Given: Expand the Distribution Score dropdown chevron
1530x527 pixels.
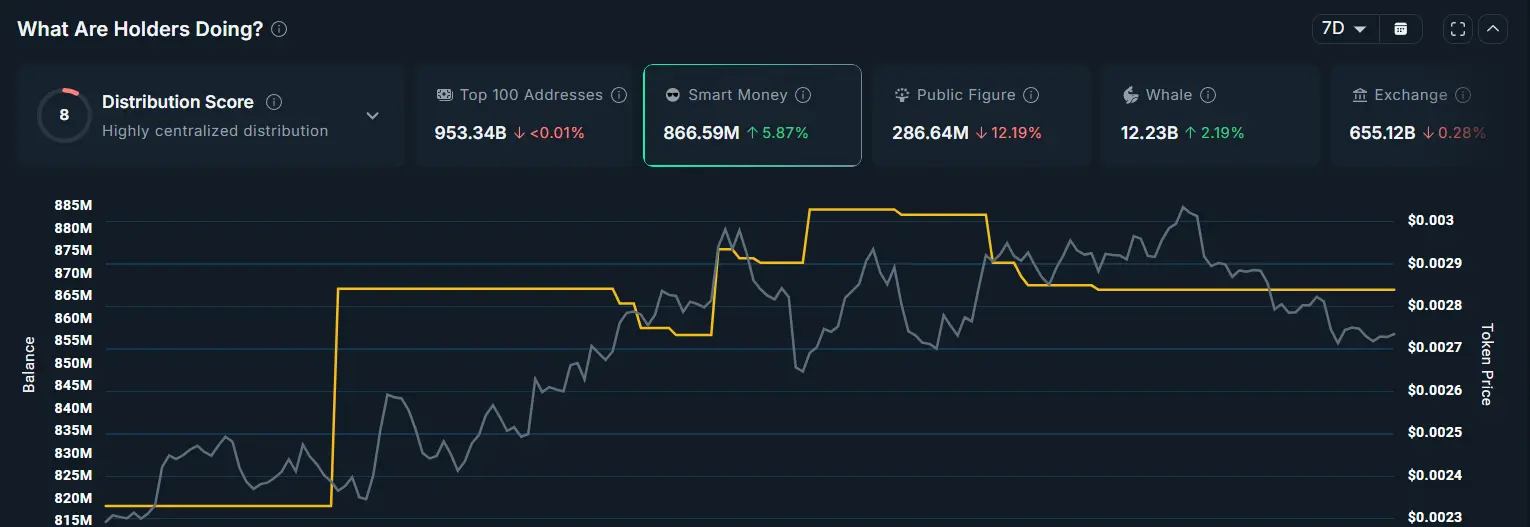Looking at the screenshot, I should pos(372,116).
